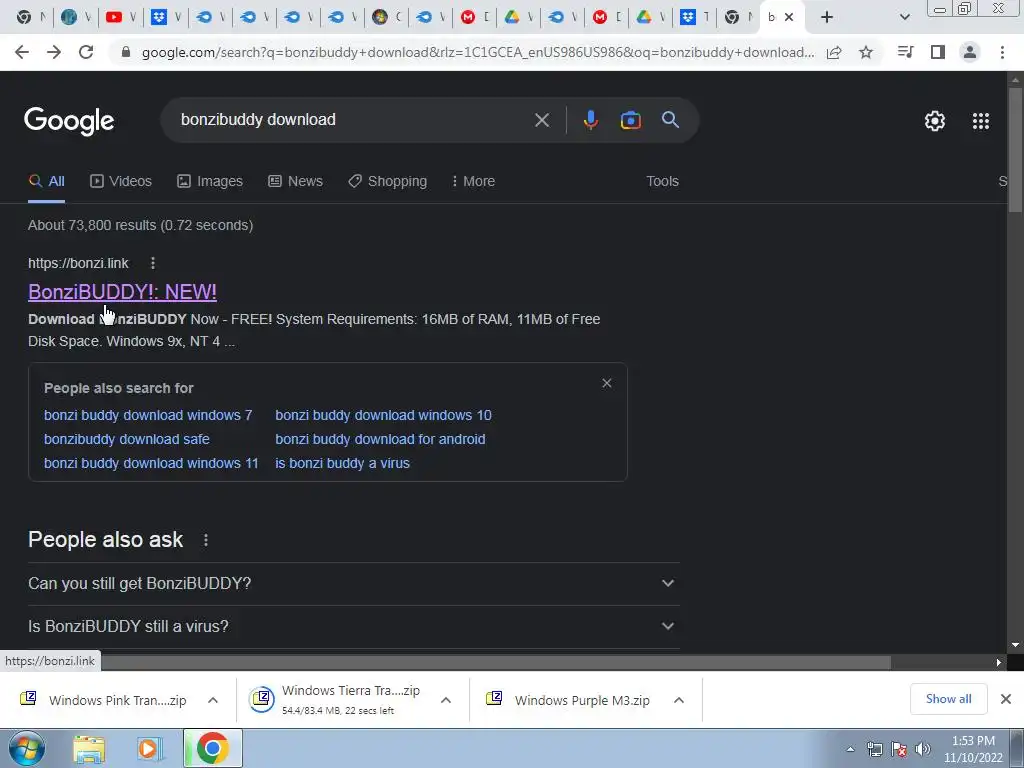Viewport: 1024px width, 768px height.
Task: Click the page vertical scrollbar
Action: pos(1015,149)
